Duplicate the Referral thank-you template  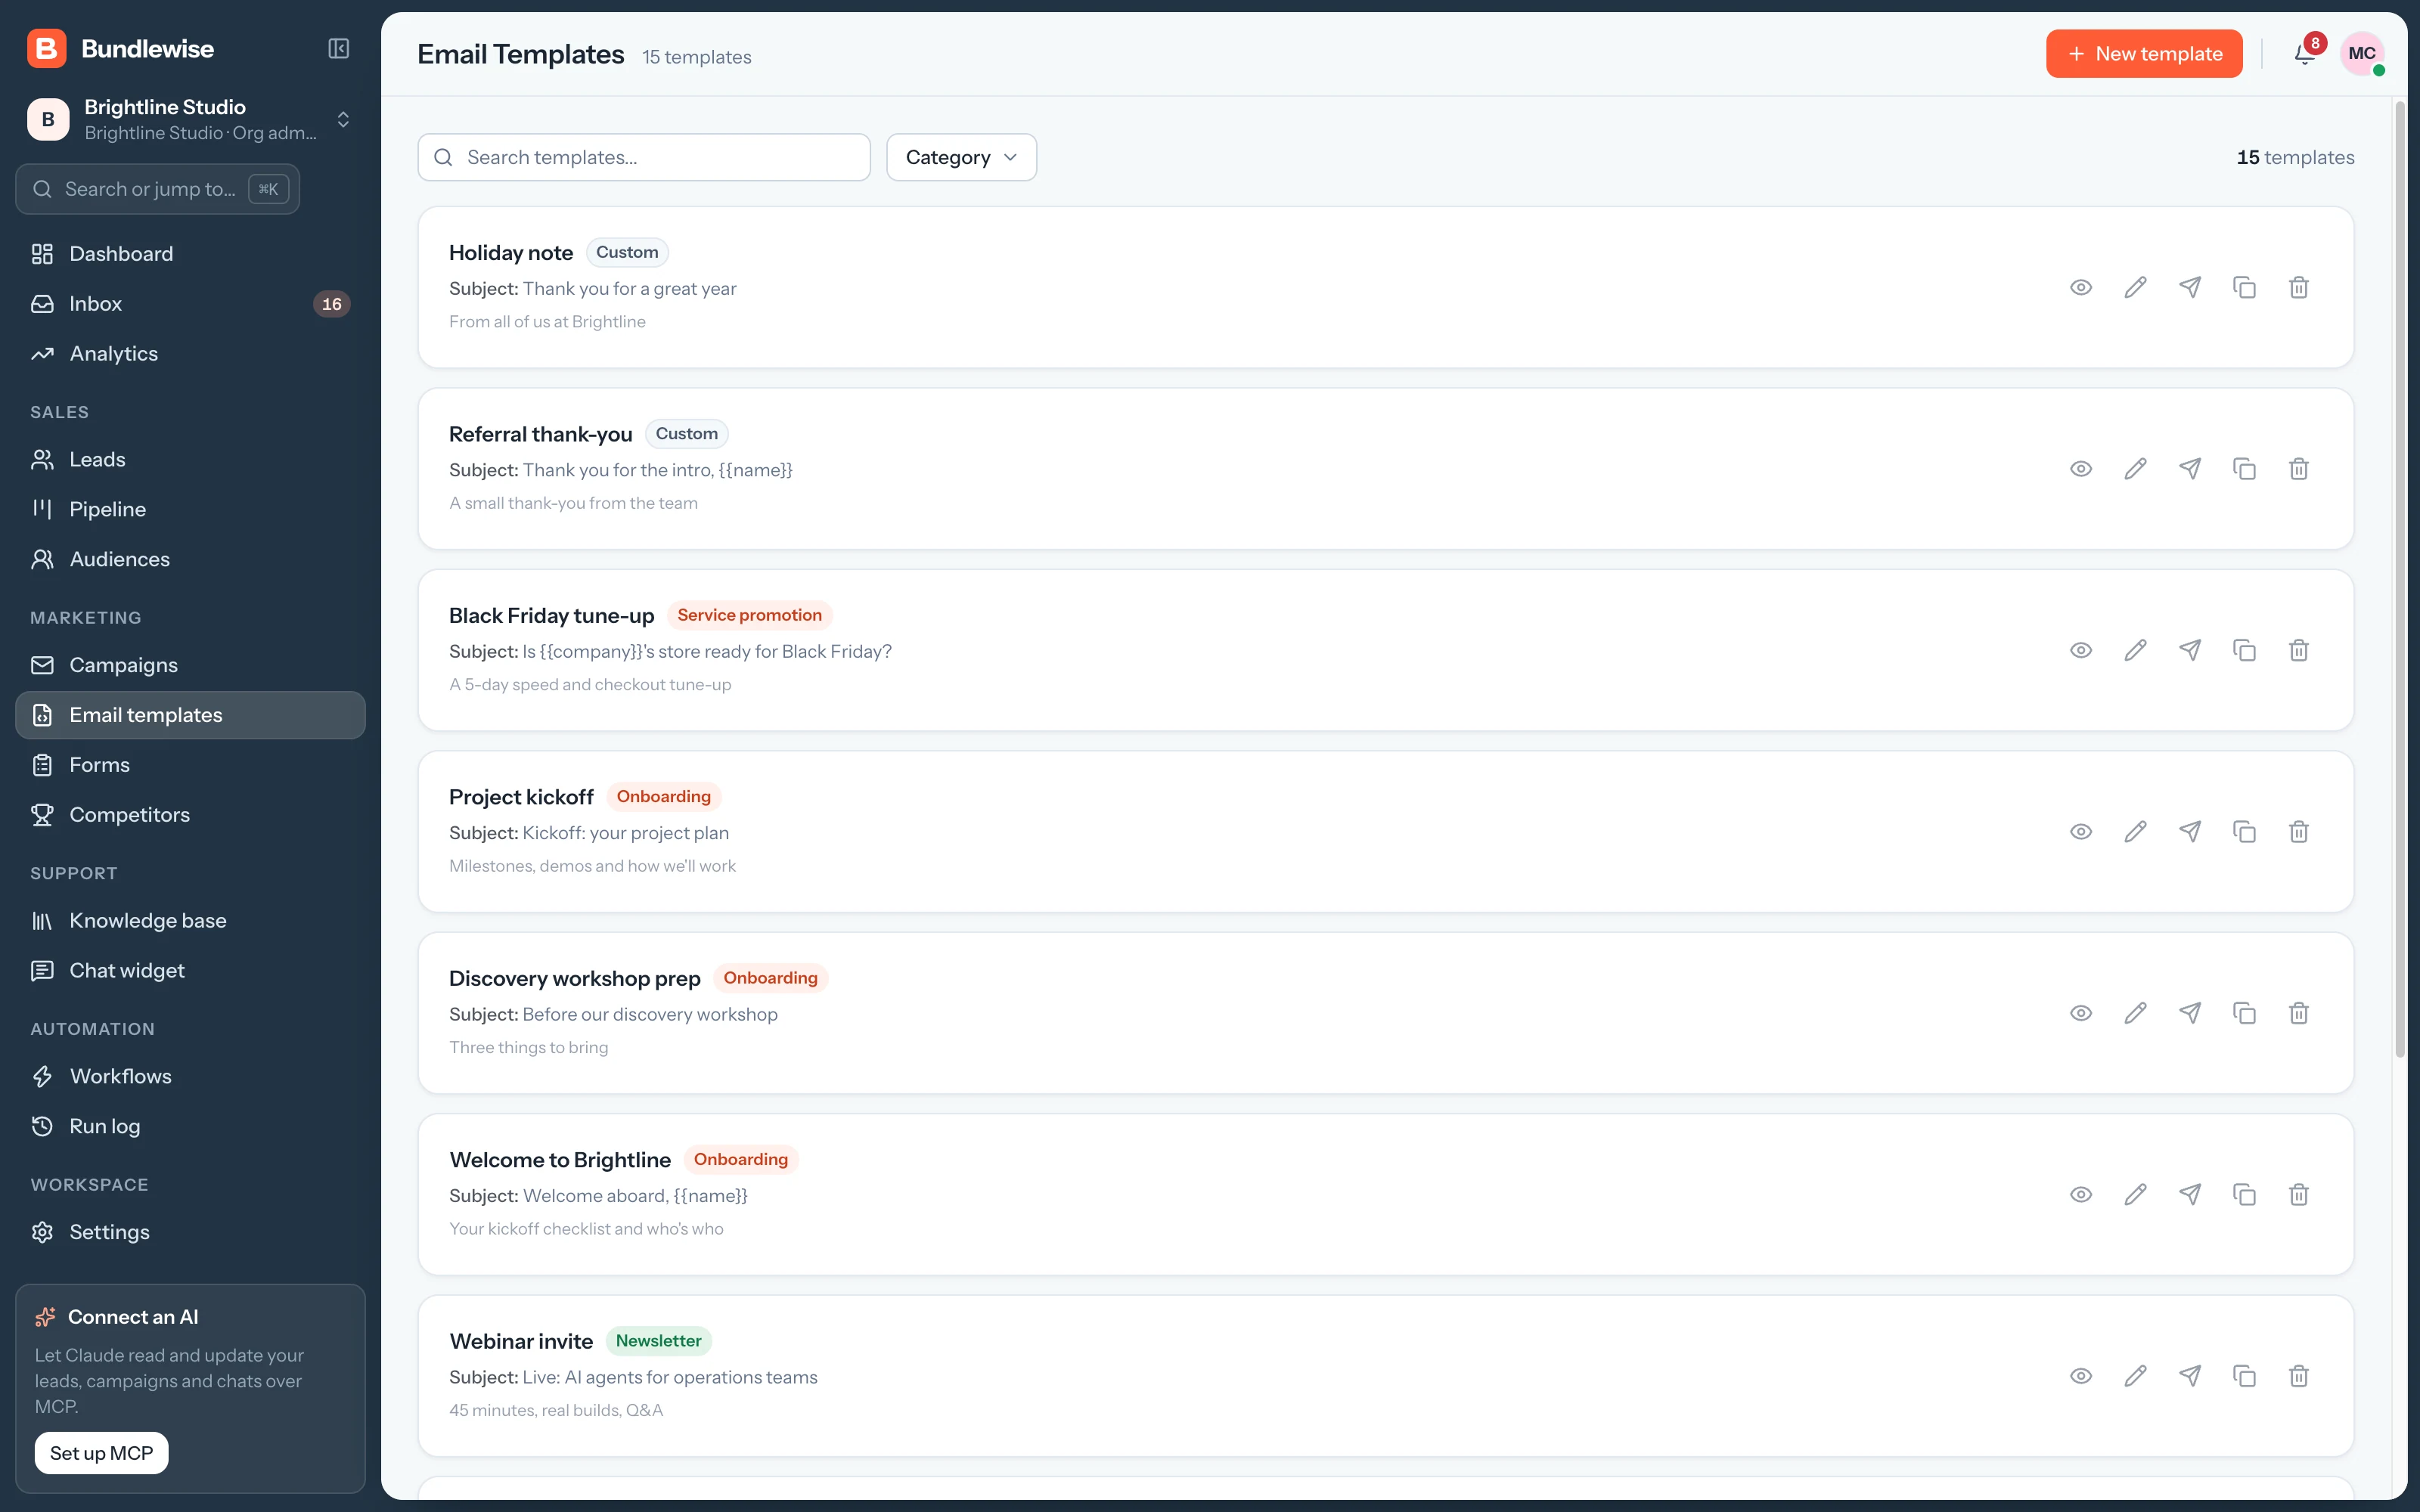2244,469
